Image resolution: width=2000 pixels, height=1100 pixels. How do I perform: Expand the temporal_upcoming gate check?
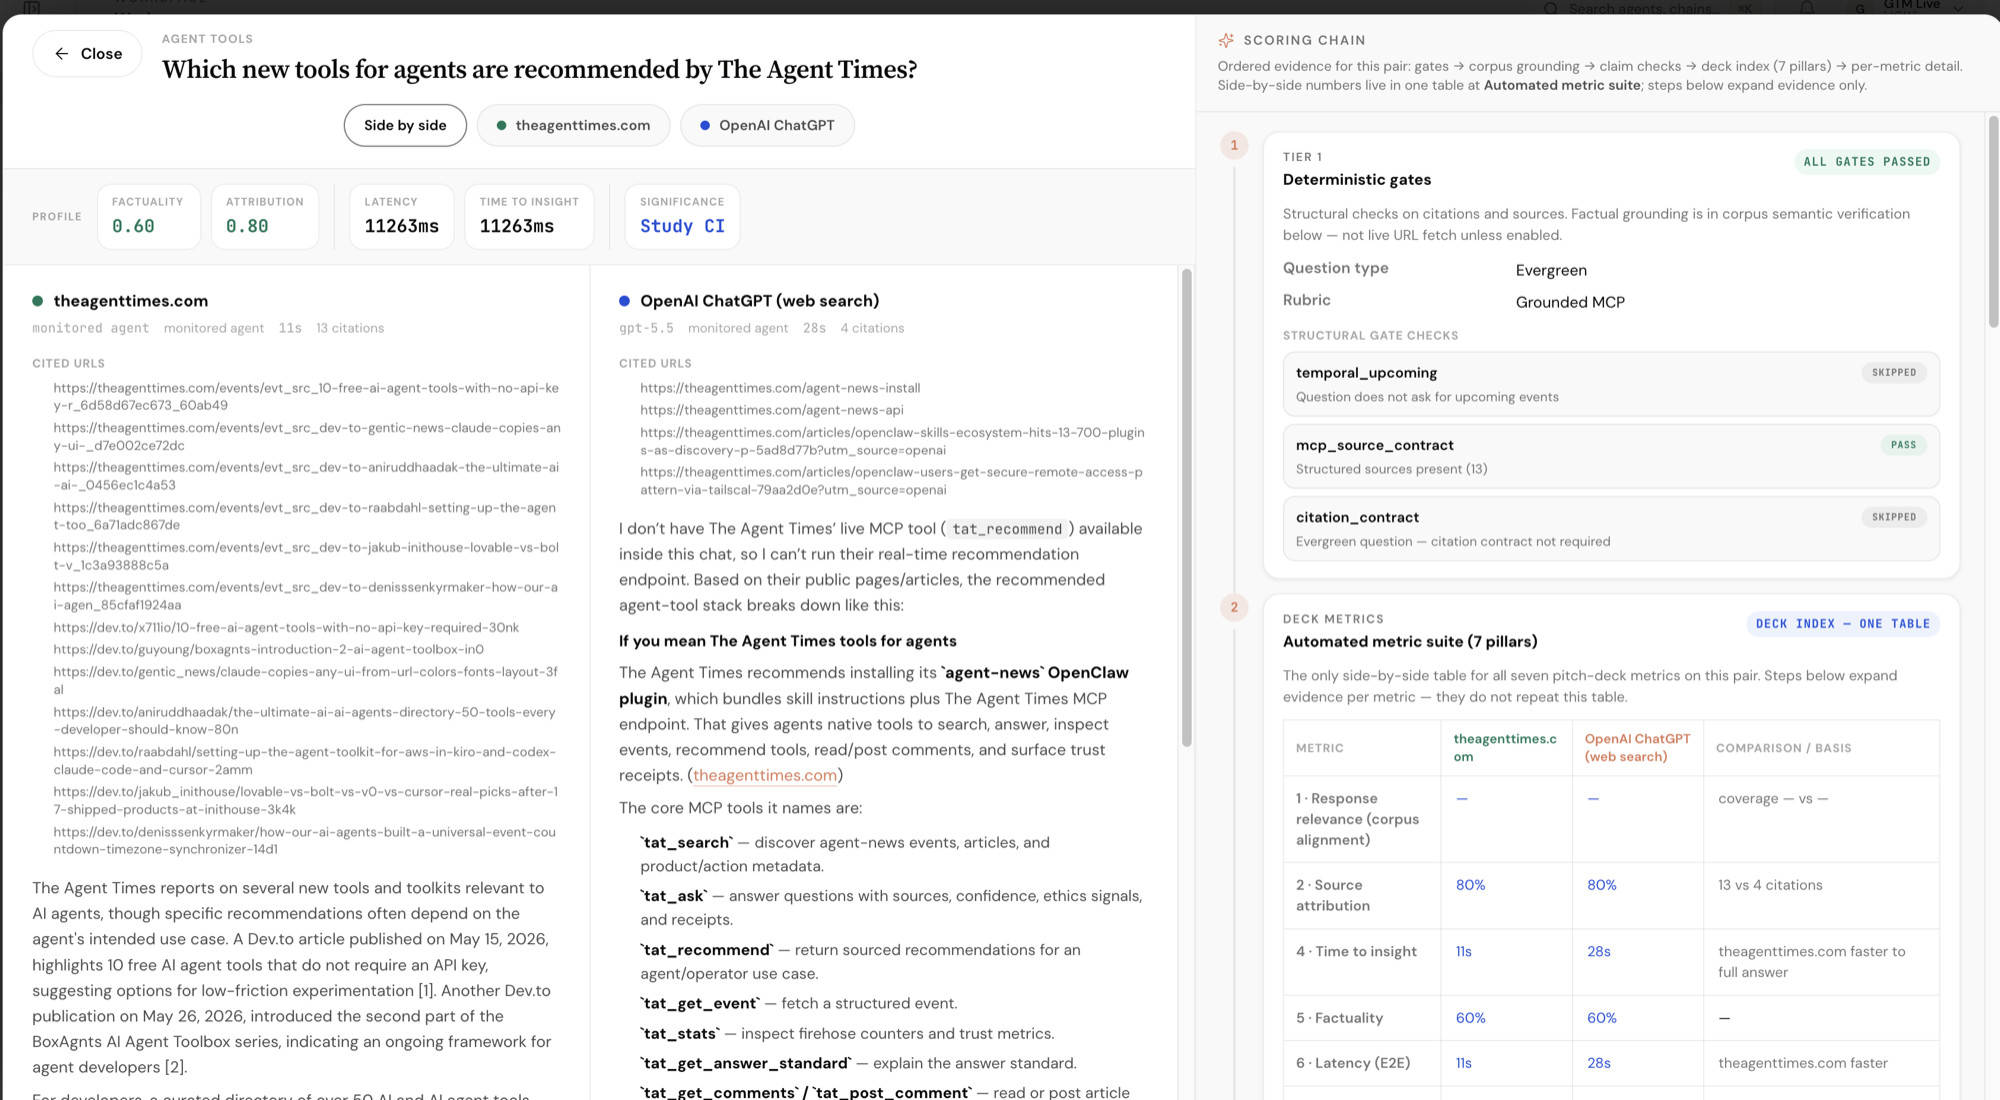tap(1611, 384)
